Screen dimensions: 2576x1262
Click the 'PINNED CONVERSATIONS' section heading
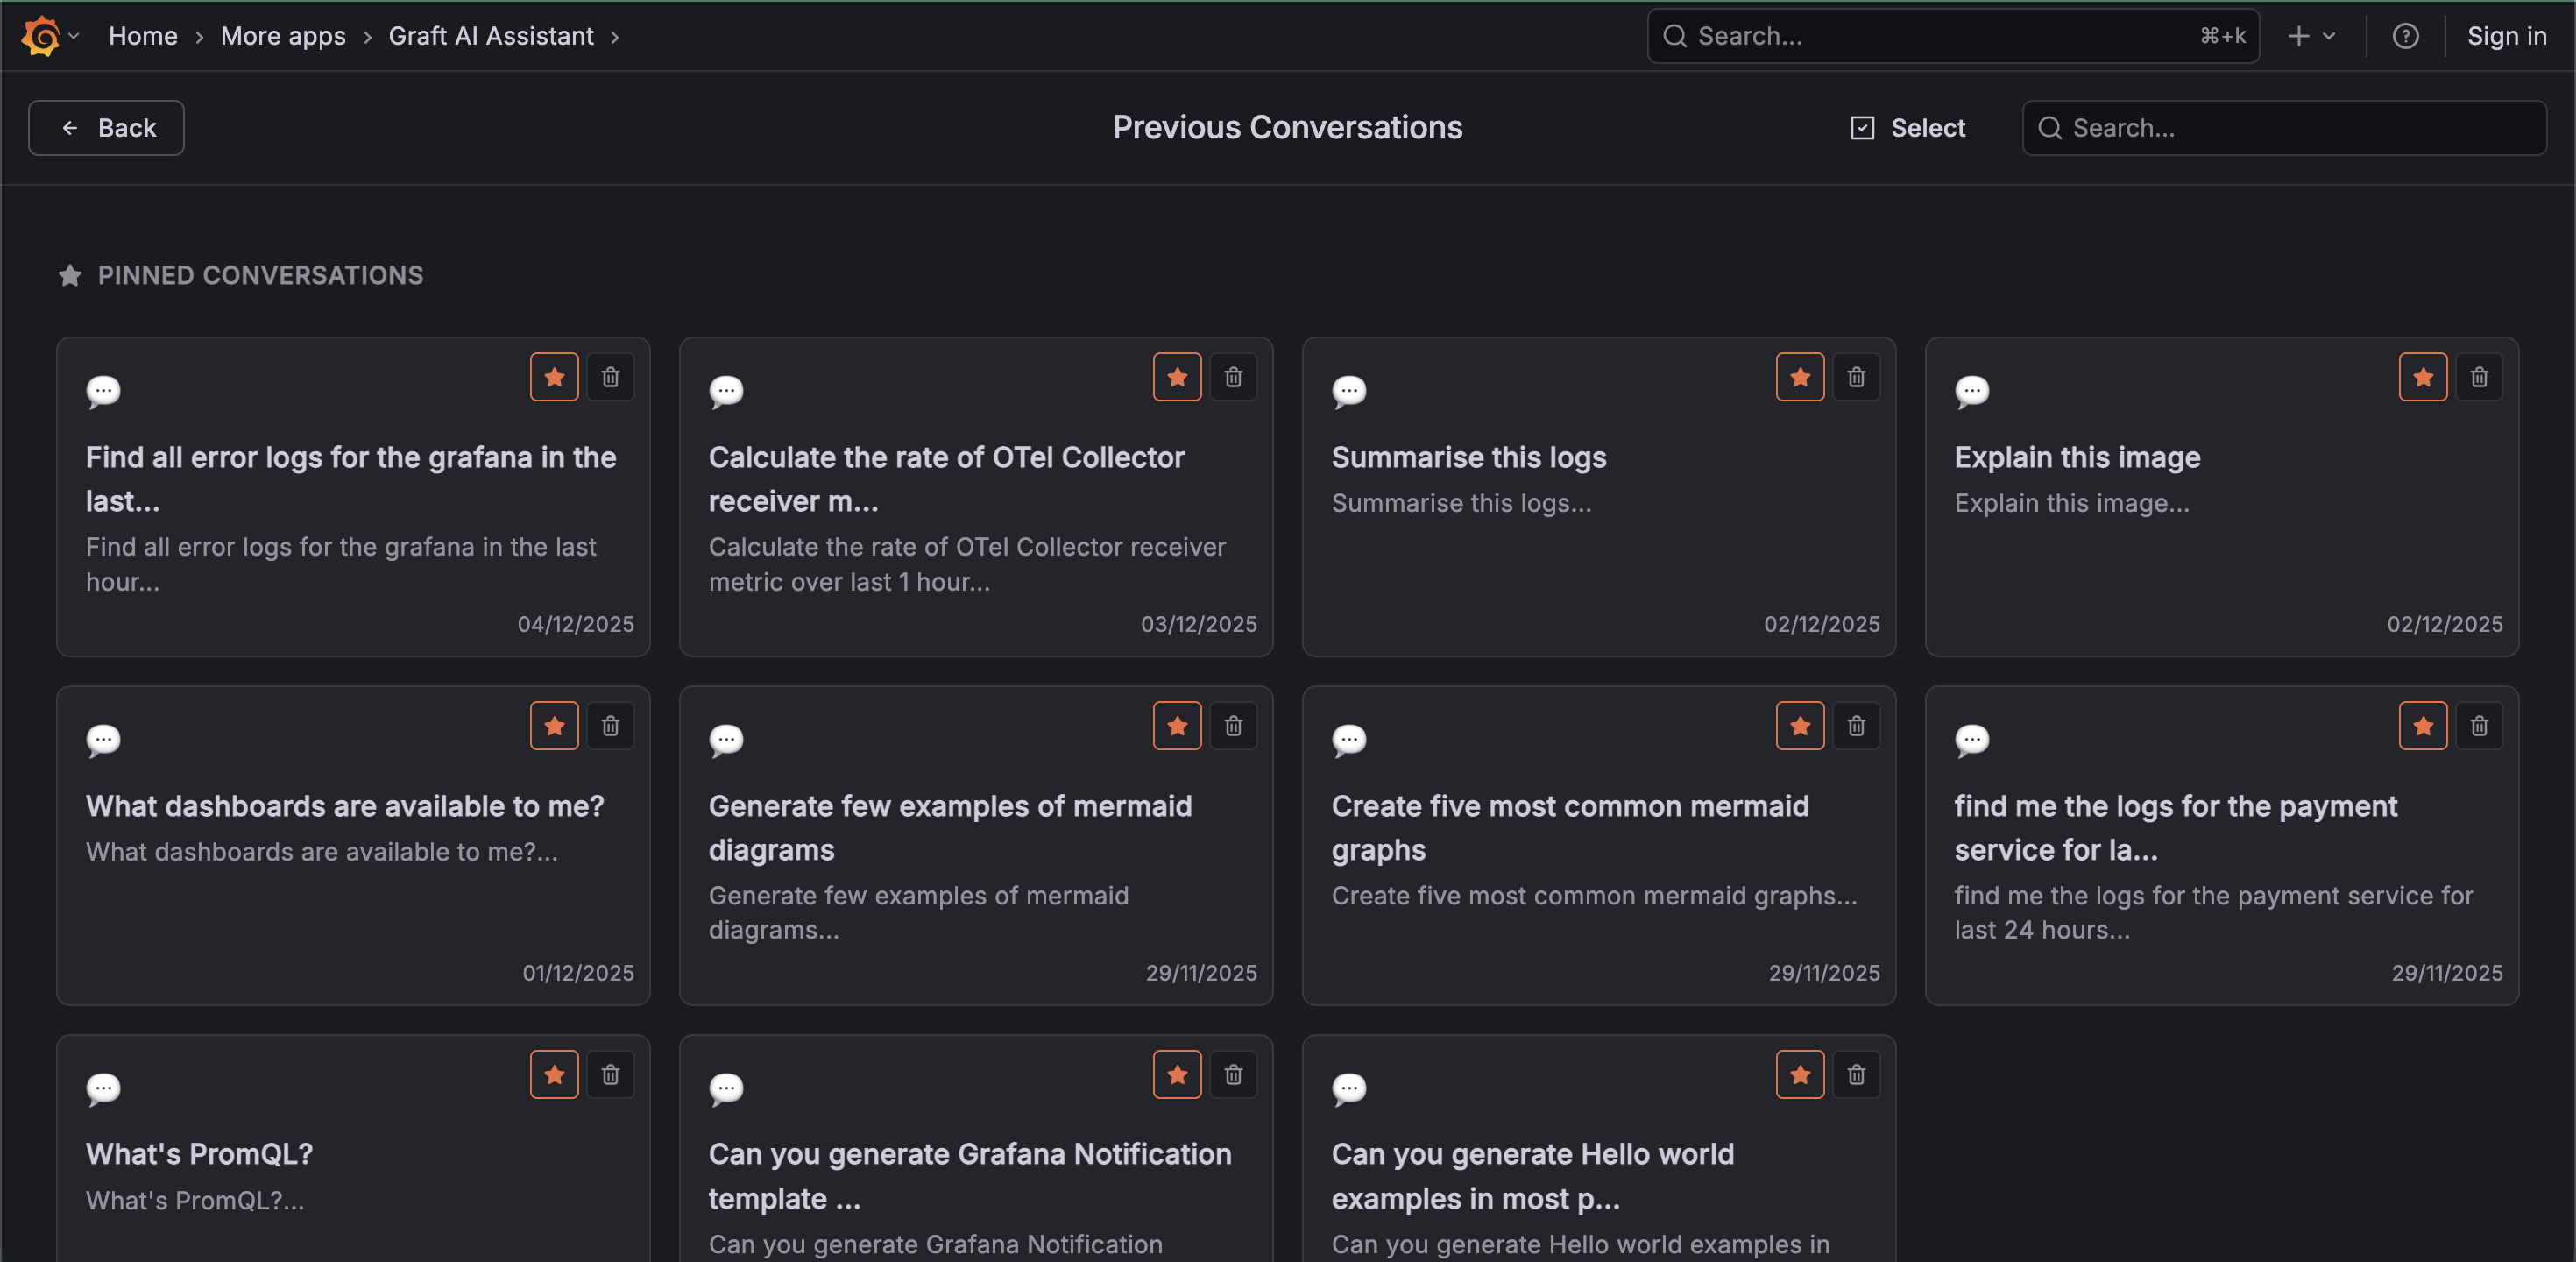point(260,275)
